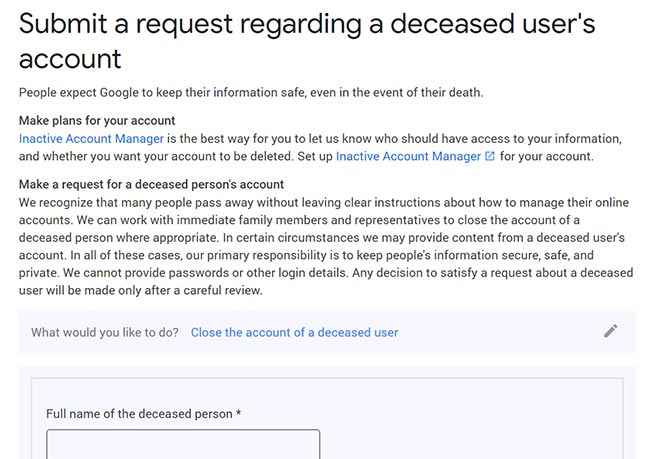This screenshot has height=459, width=650.
Task: Open Inactive Account Manager link after 'Set up'
Action: pos(408,156)
